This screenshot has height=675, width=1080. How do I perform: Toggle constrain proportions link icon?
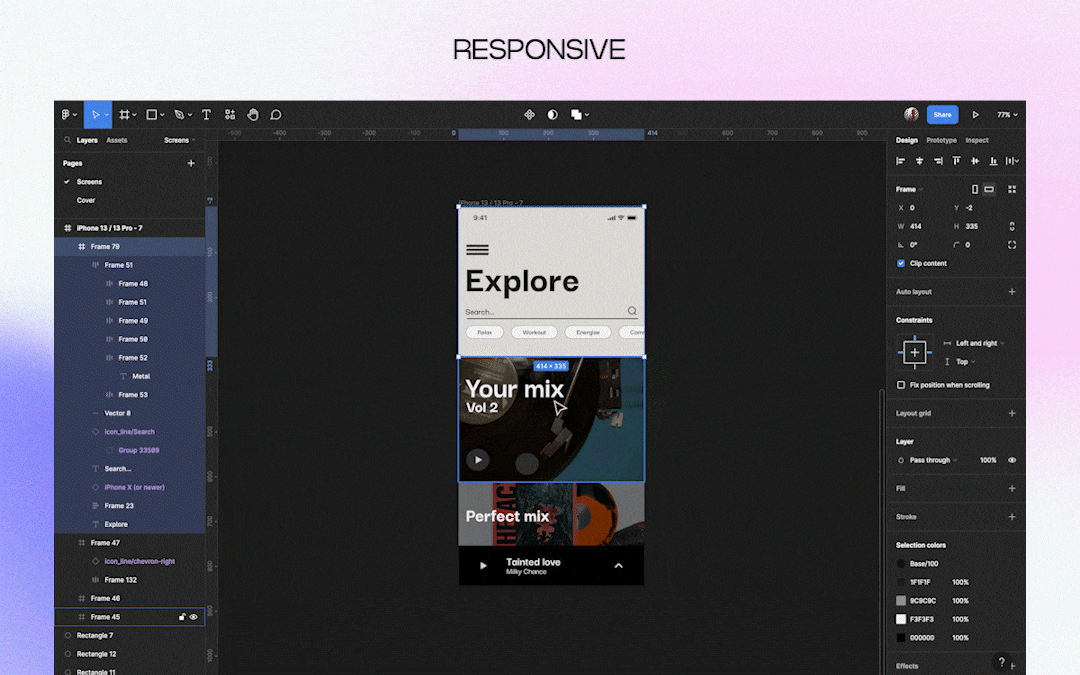pos(1012,226)
